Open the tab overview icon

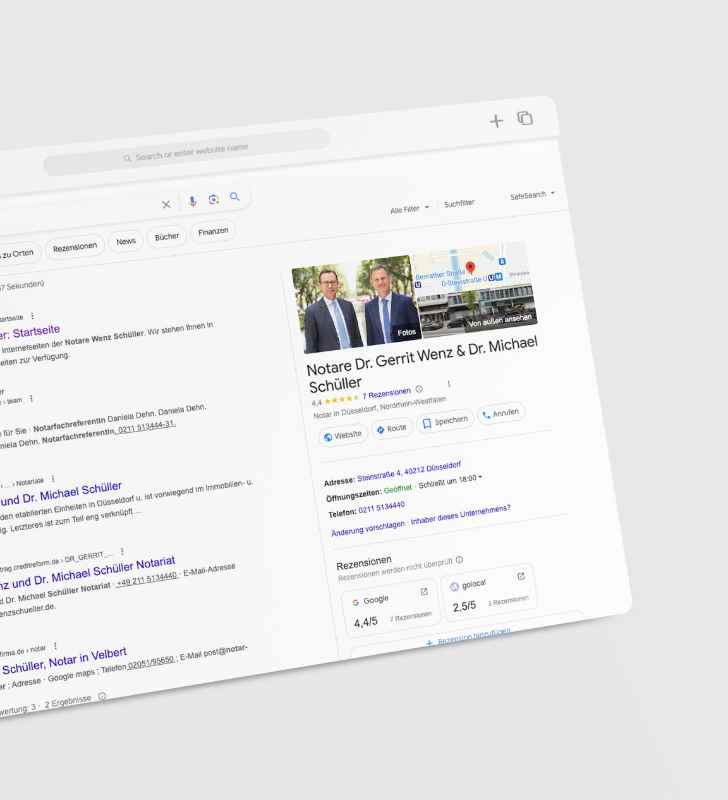click(525, 118)
